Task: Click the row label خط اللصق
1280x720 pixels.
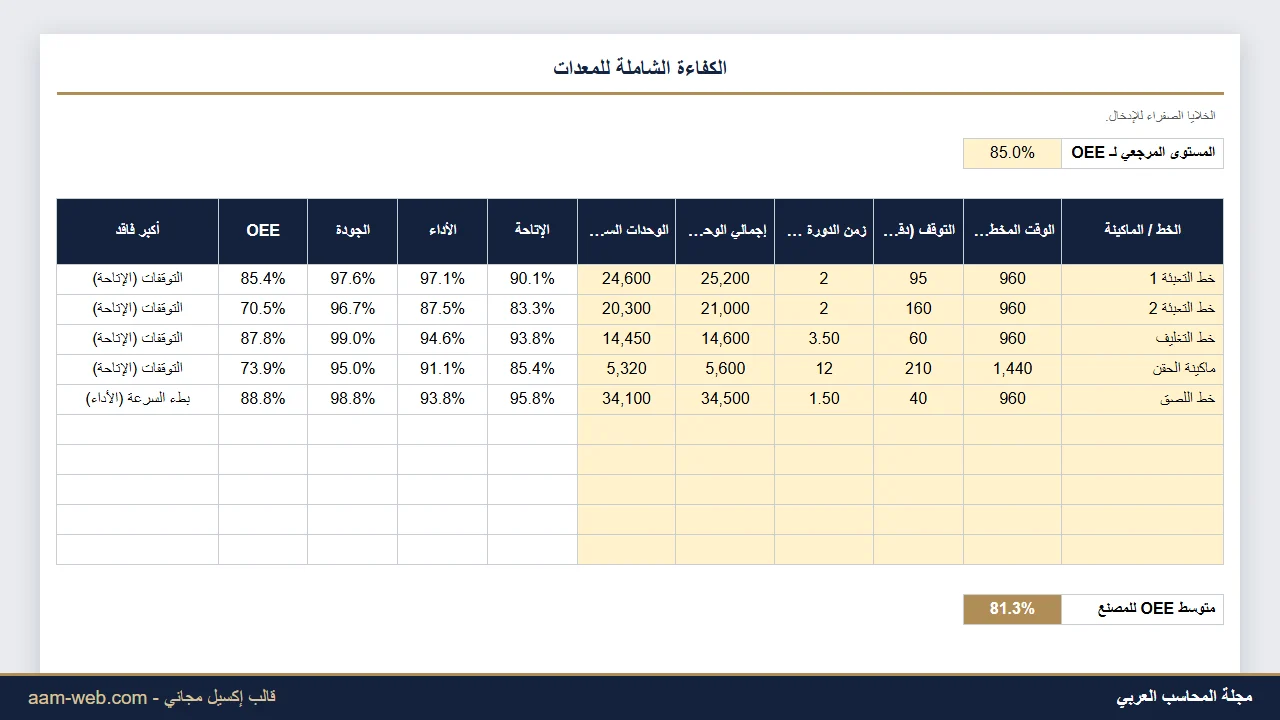Action: pos(1142,399)
